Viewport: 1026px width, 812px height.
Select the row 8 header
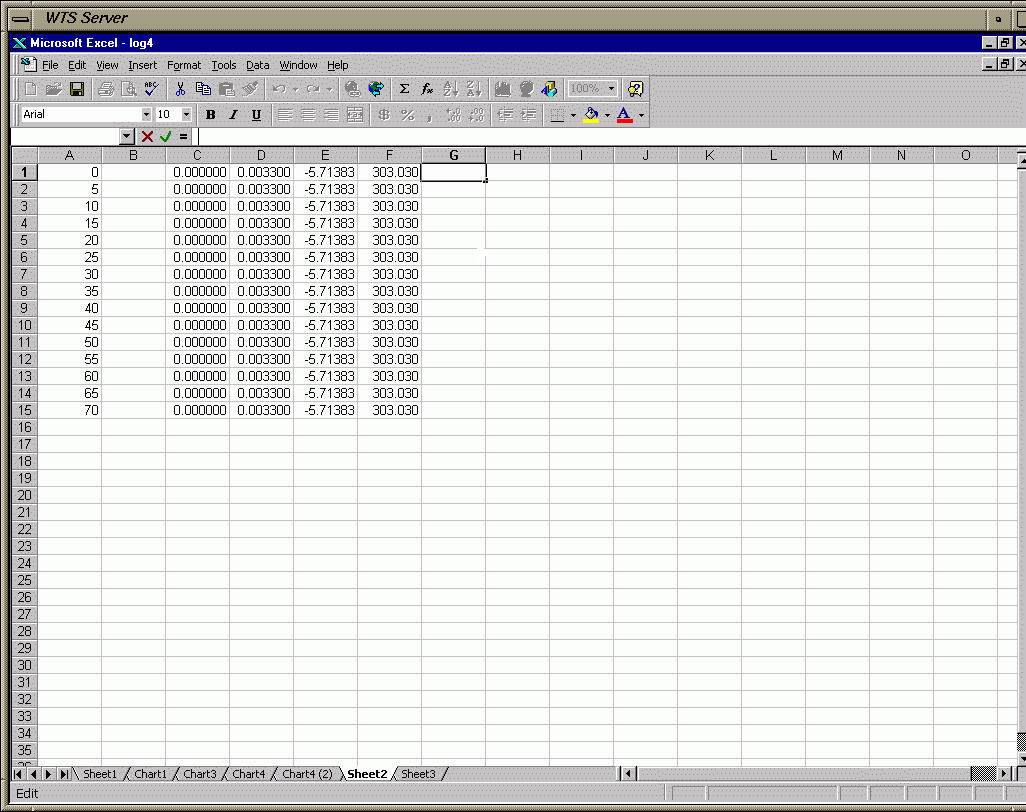(25, 291)
